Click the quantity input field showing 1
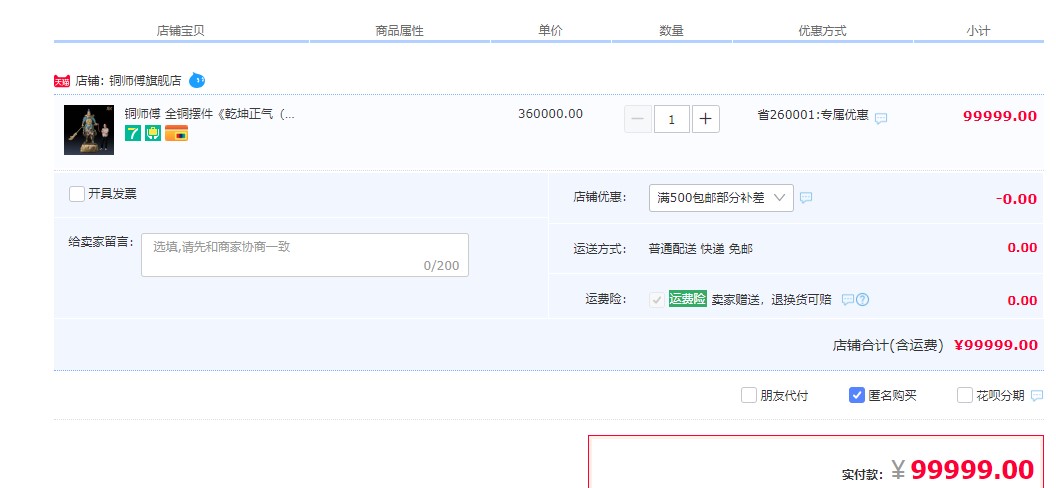 pyautogui.click(x=671, y=119)
